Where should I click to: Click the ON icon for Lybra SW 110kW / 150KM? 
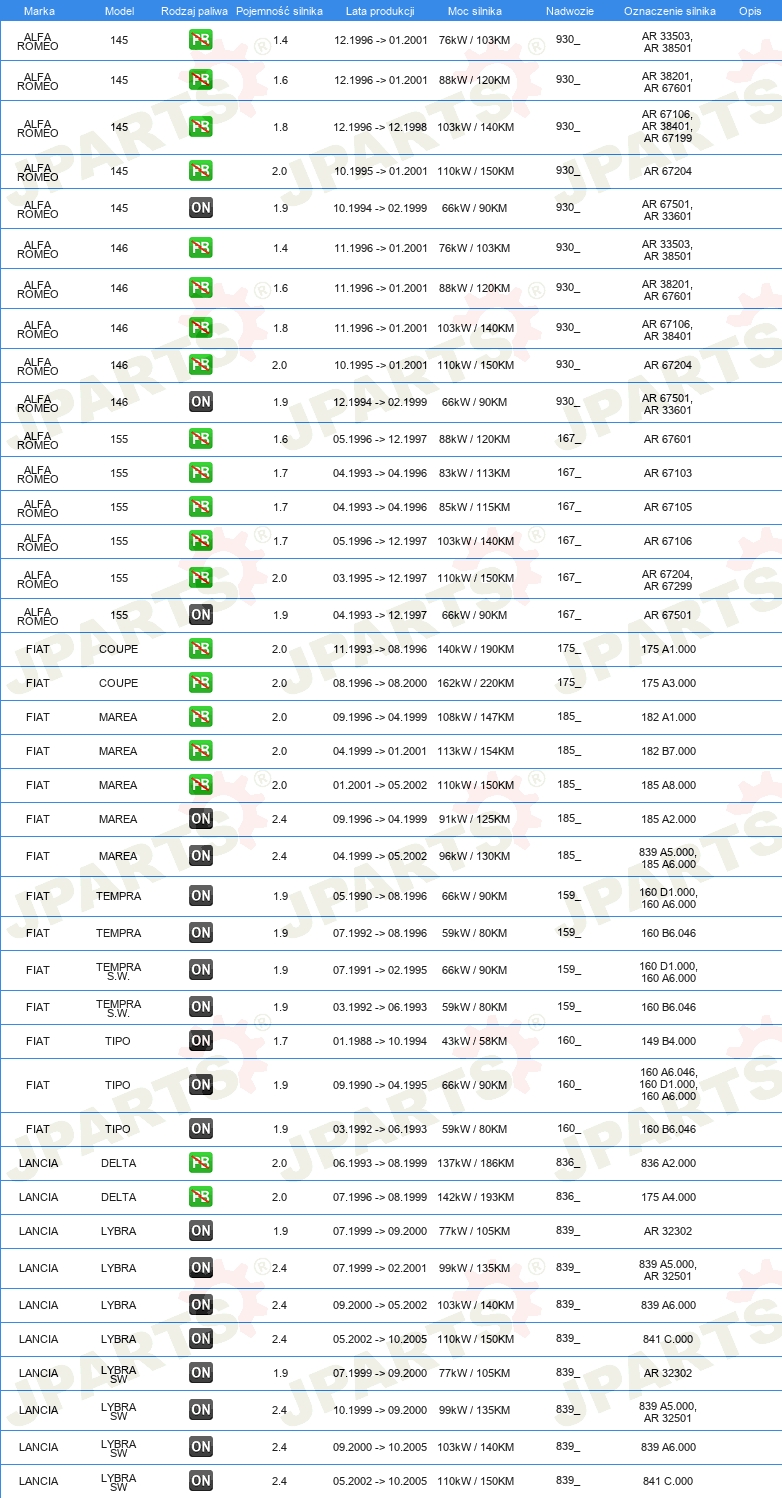coord(200,1481)
